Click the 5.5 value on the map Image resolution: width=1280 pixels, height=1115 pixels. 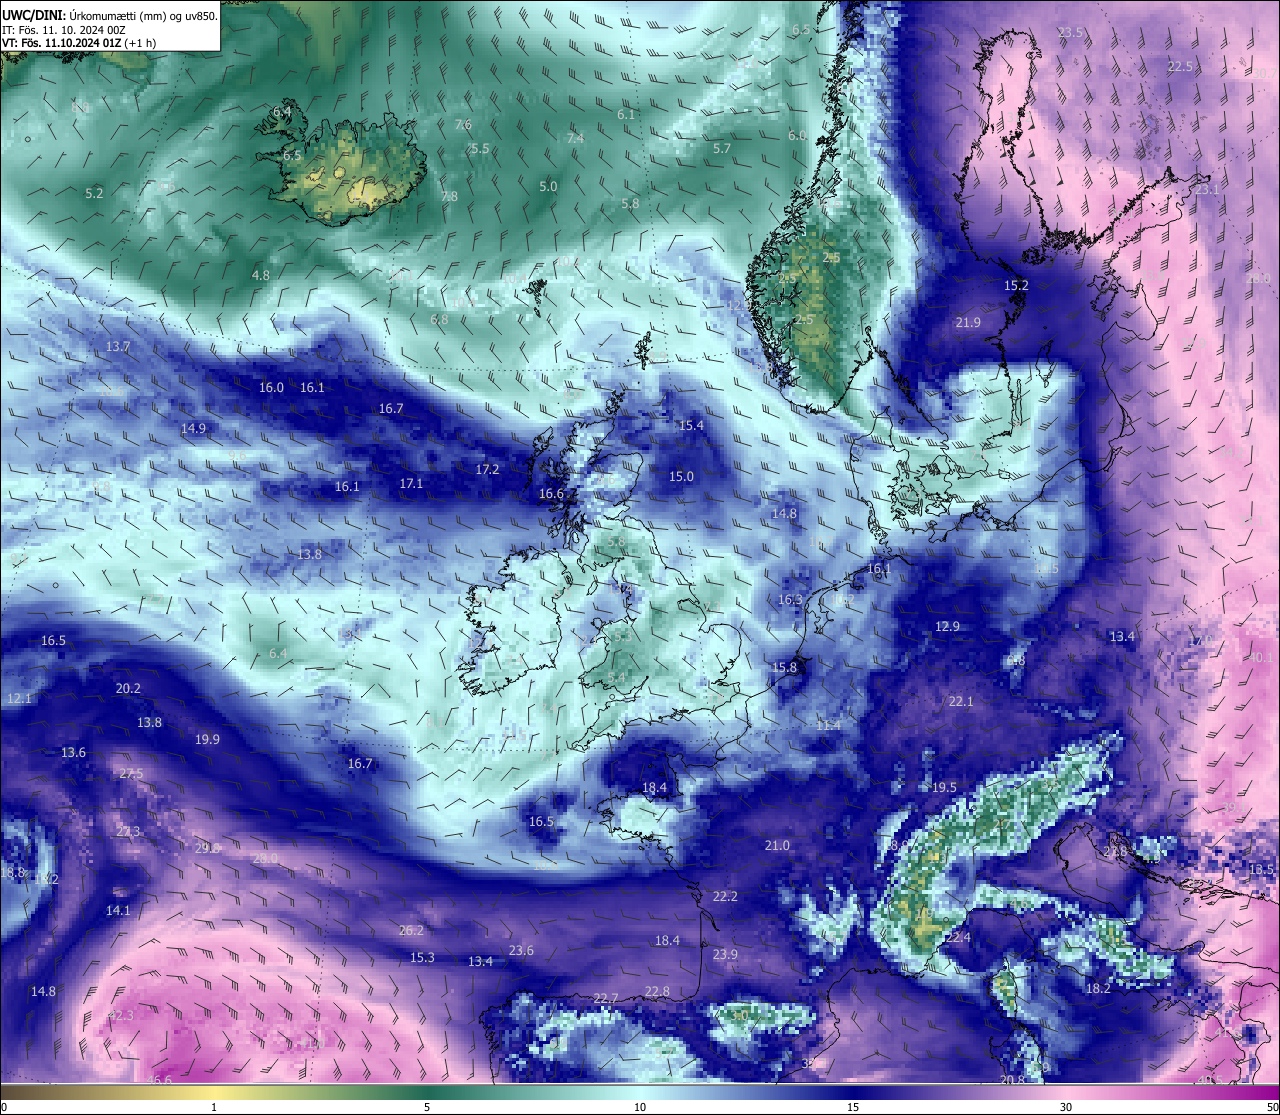click(x=480, y=148)
